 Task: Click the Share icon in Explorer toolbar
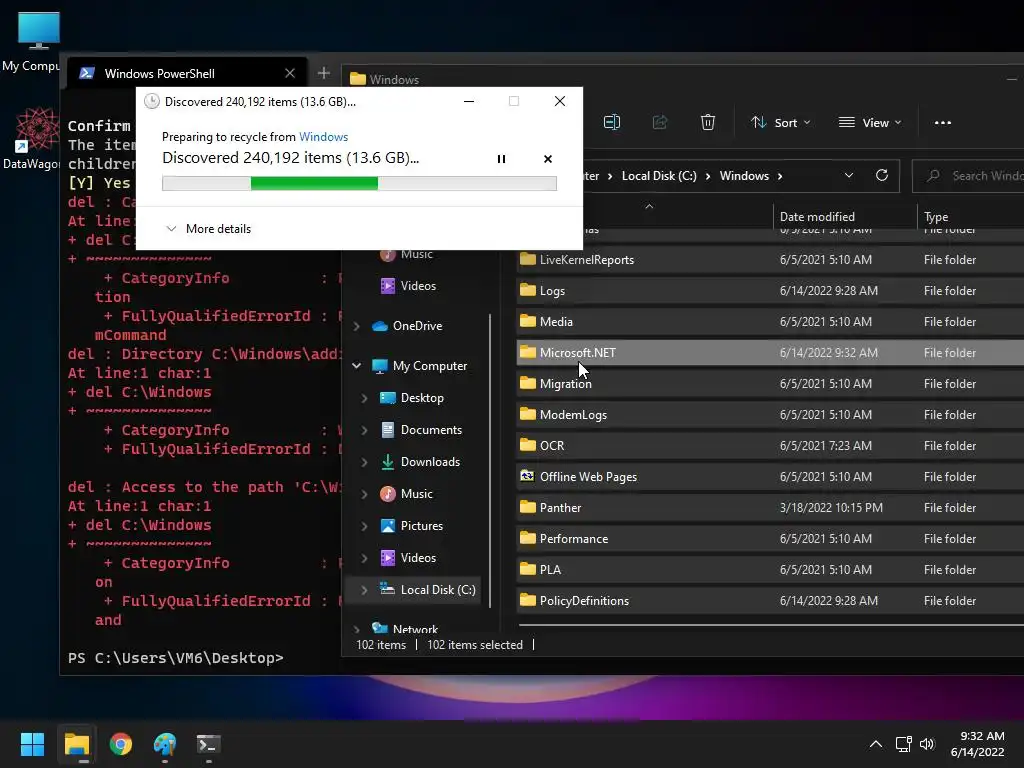pyautogui.click(x=660, y=122)
